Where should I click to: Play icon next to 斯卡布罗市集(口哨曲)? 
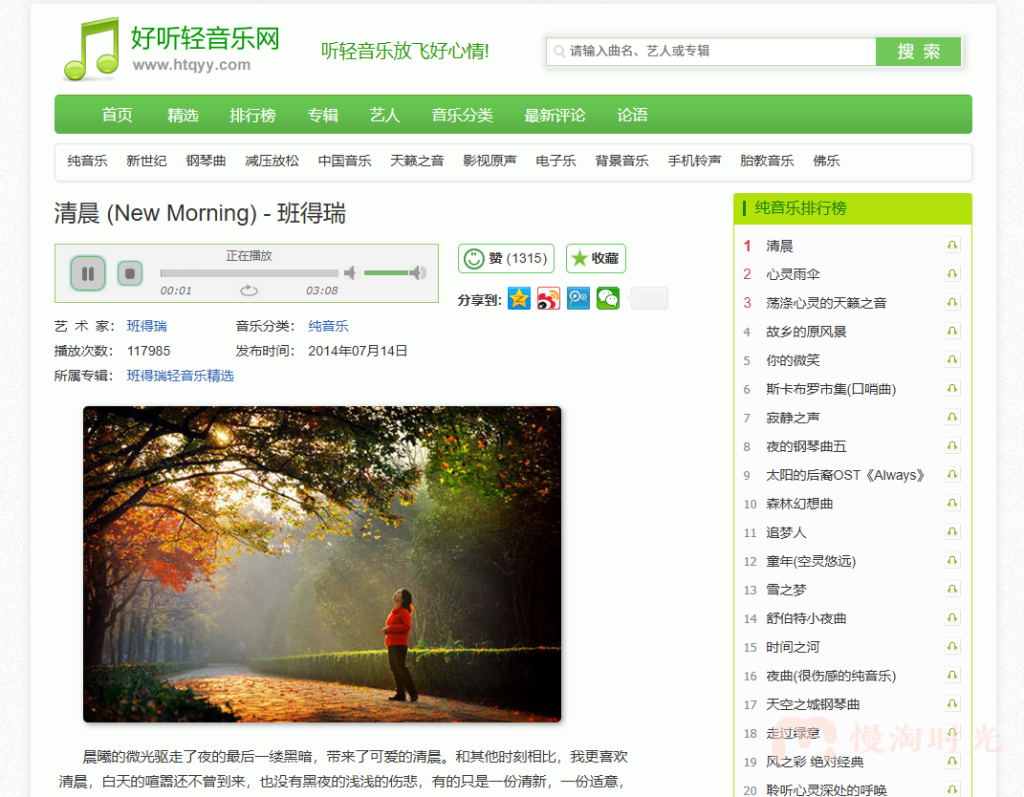coord(952,389)
